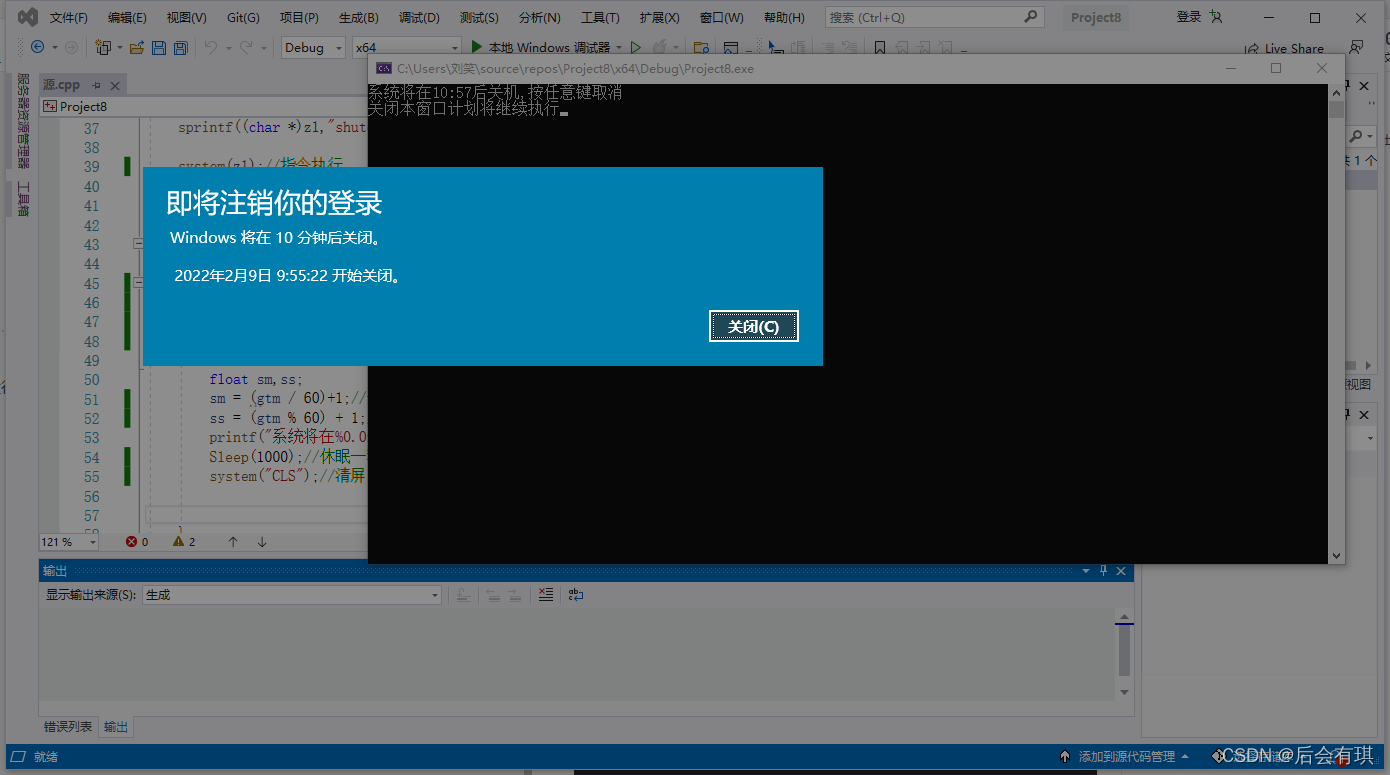1390x775 pixels.
Task: Click the console window title icon
Action: (x=383, y=68)
